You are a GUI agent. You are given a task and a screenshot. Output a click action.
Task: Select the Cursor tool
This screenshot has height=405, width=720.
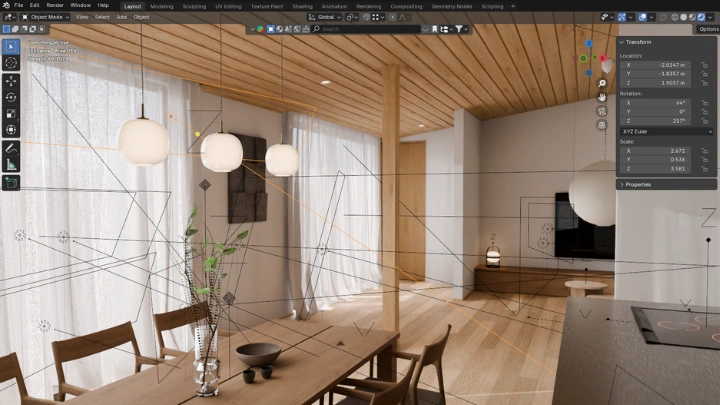click(11, 63)
